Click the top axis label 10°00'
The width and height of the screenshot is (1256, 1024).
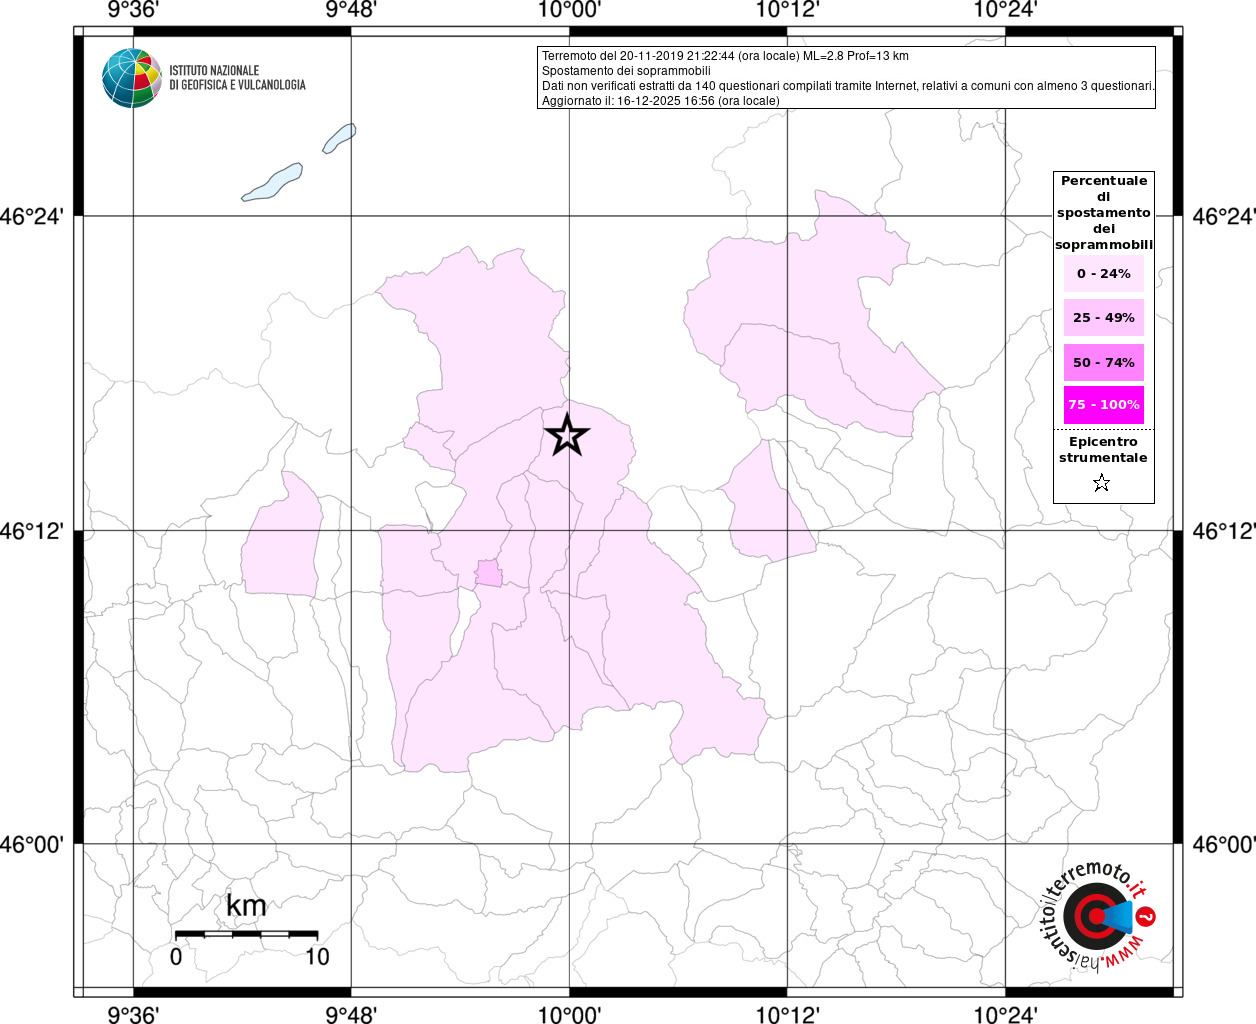[x=569, y=10]
